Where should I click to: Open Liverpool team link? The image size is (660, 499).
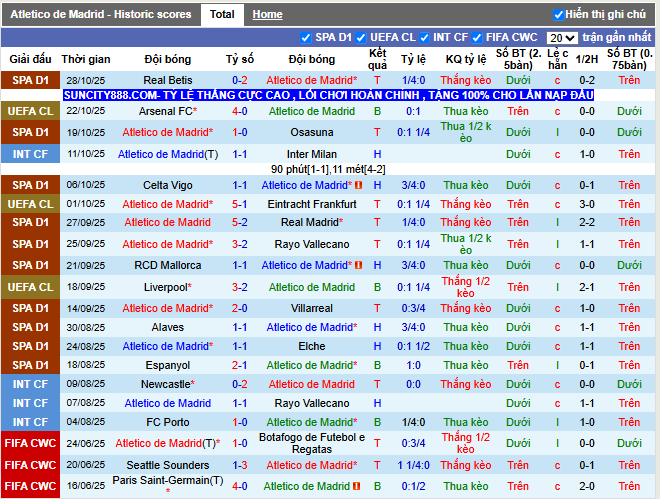click(x=168, y=287)
